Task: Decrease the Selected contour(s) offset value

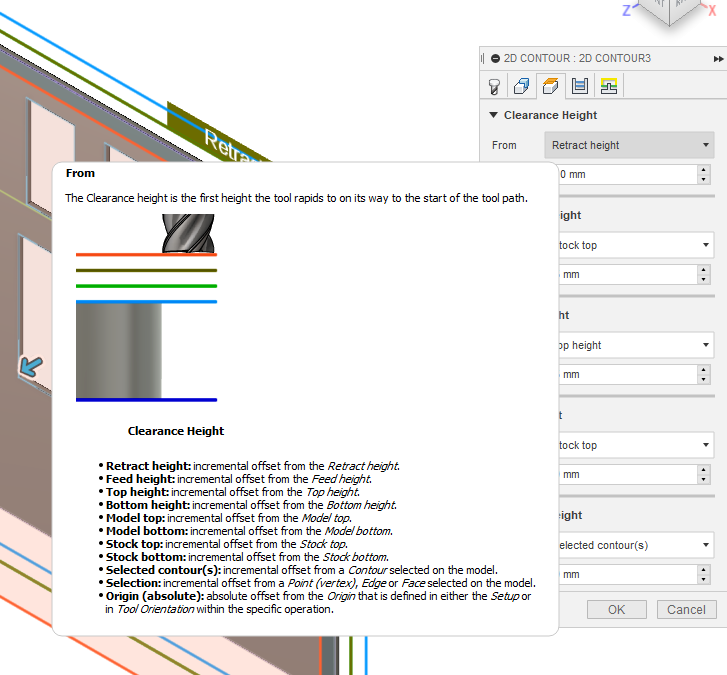Action: [x=704, y=580]
